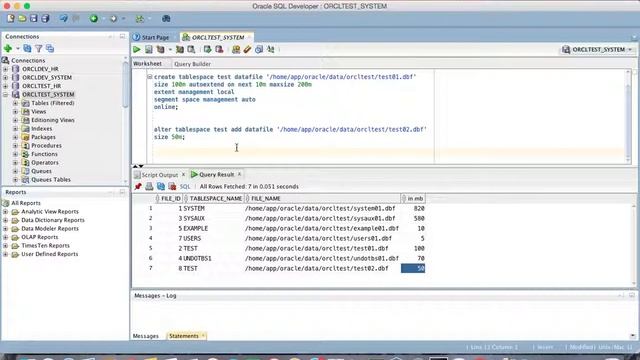Click the schema browser icon in Connections toolbar
This screenshot has height=360, width=640.
pos(50,49)
